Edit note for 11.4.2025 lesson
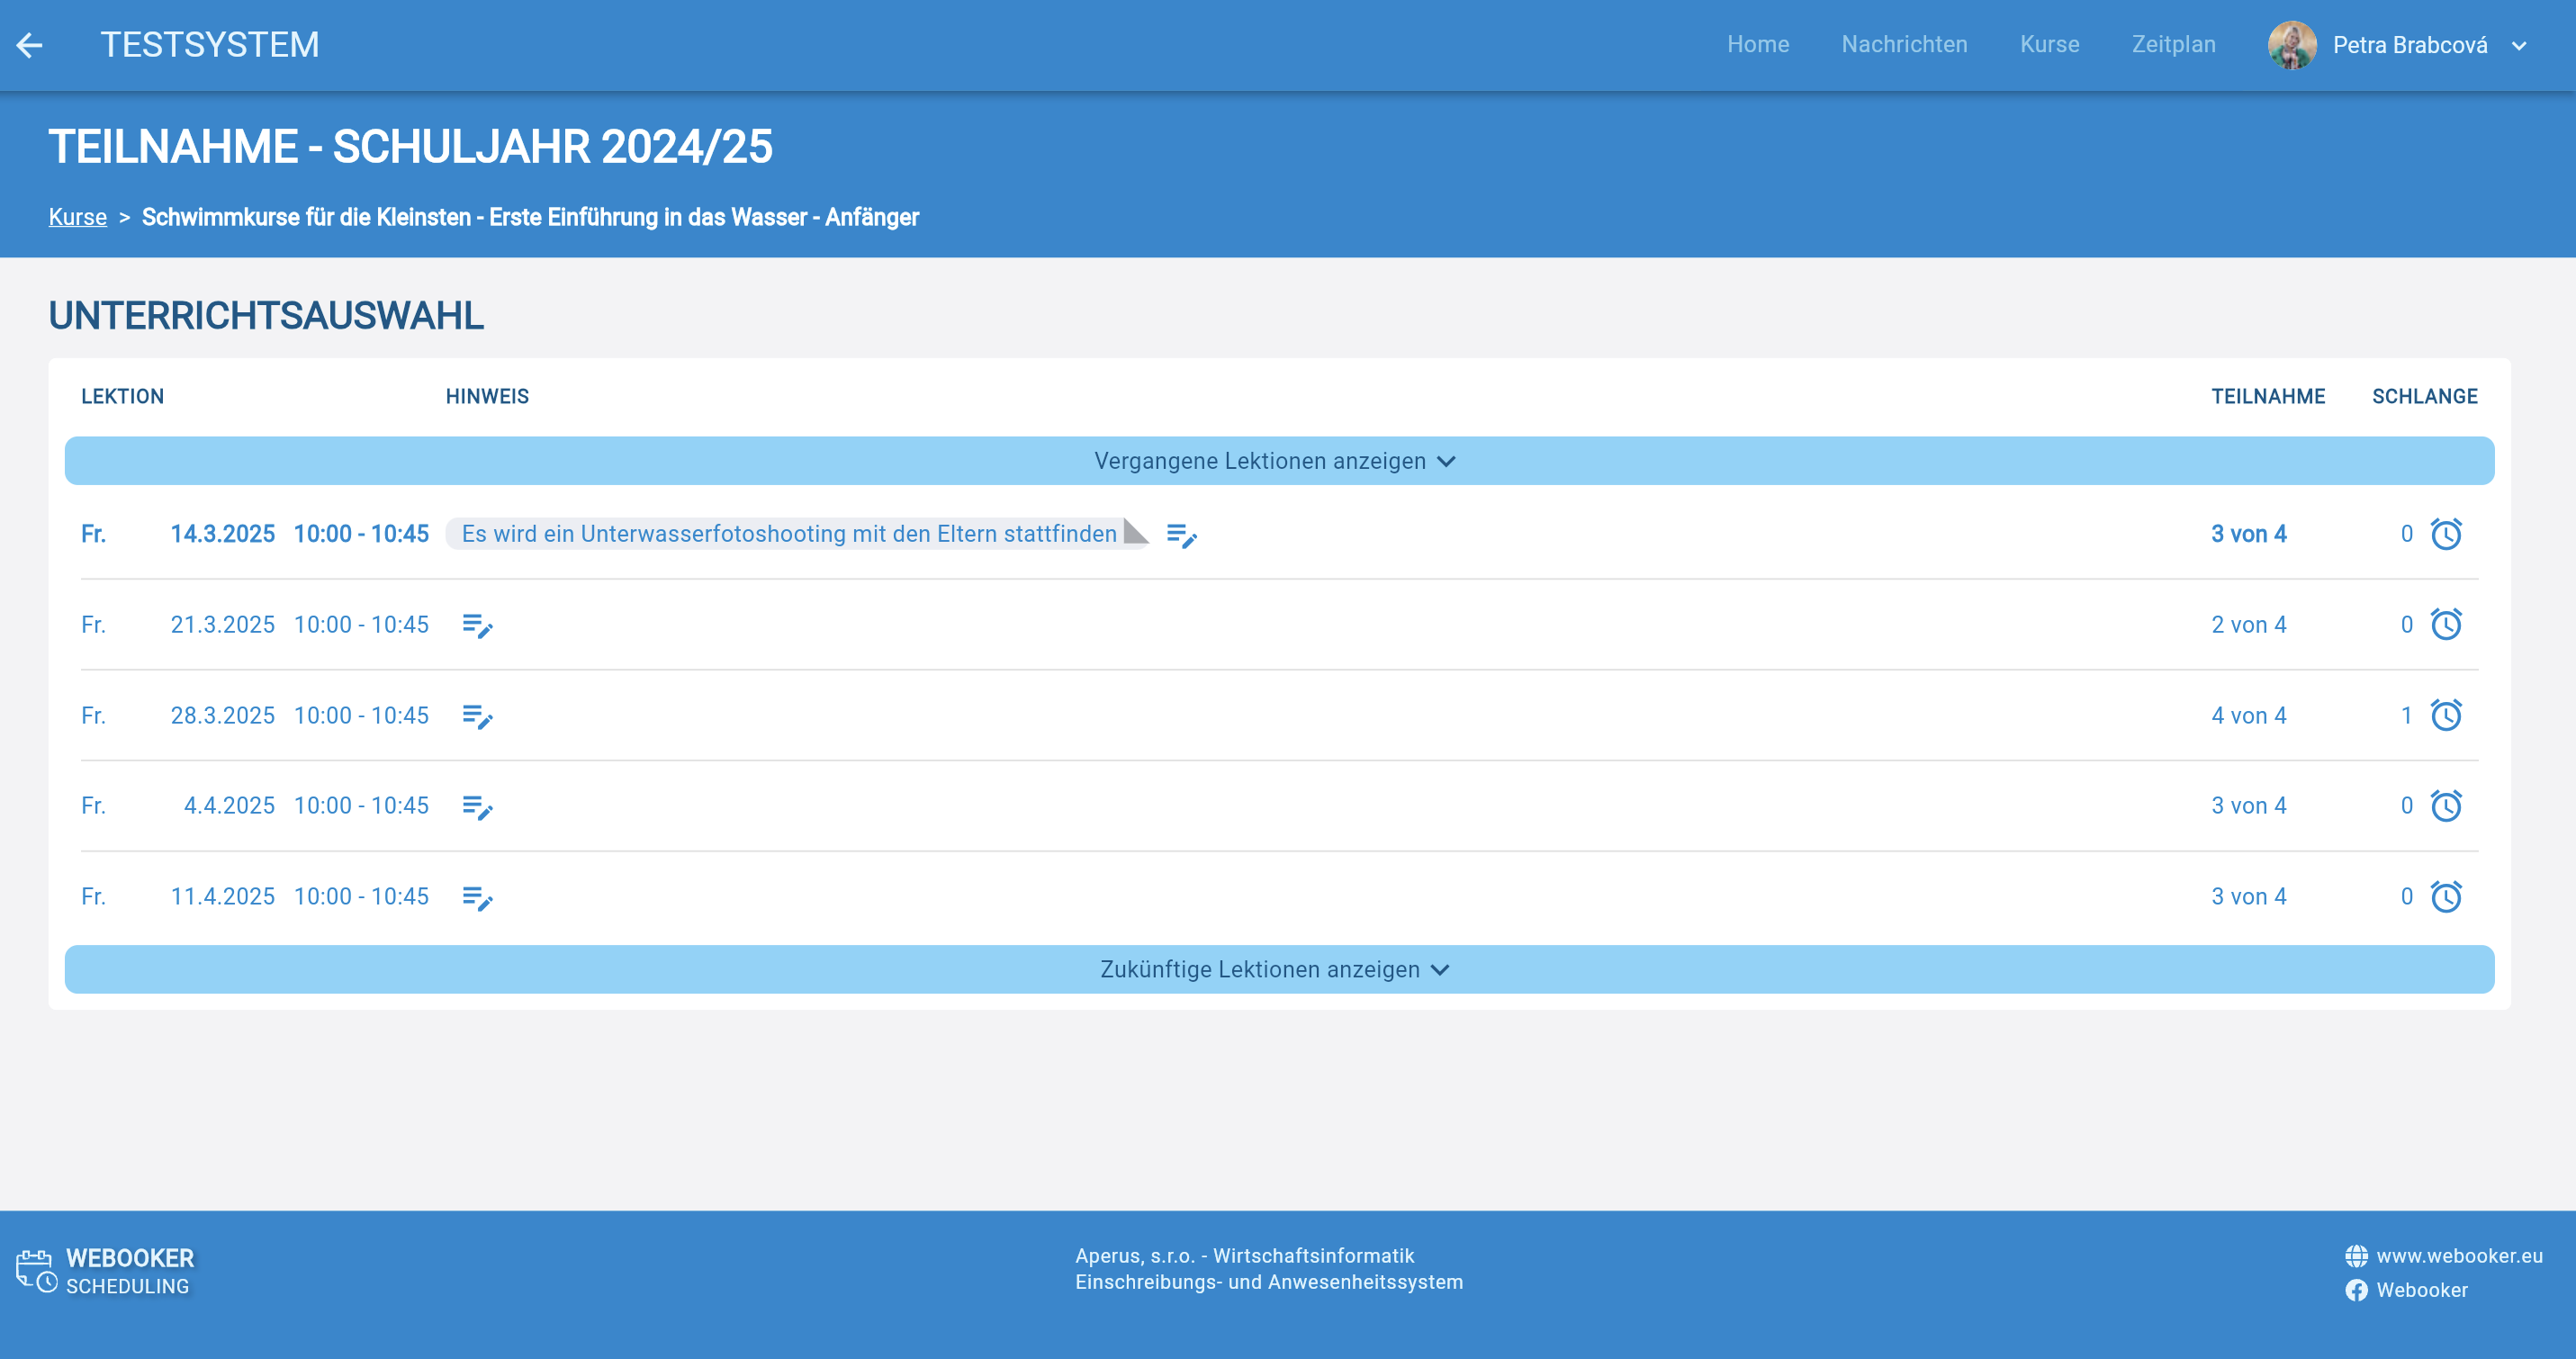 [x=477, y=897]
